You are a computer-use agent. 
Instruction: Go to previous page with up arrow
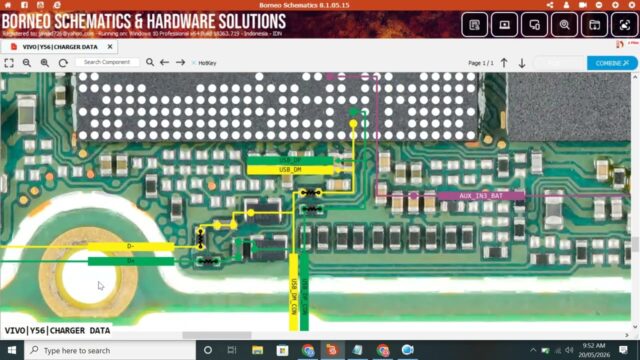pyautogui.click(x=504, y=63)
